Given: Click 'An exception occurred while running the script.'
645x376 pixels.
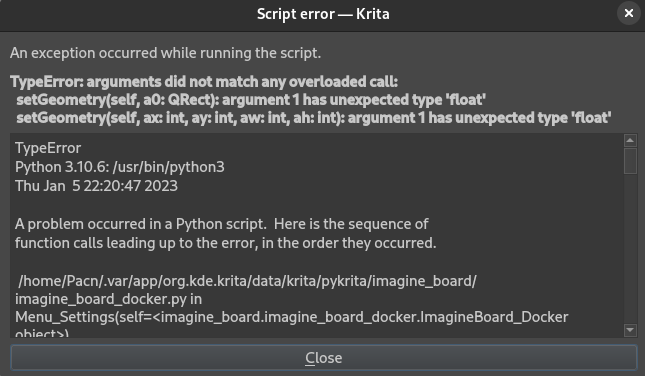Looking at the screenshot, I should click(x=165, y=53).
